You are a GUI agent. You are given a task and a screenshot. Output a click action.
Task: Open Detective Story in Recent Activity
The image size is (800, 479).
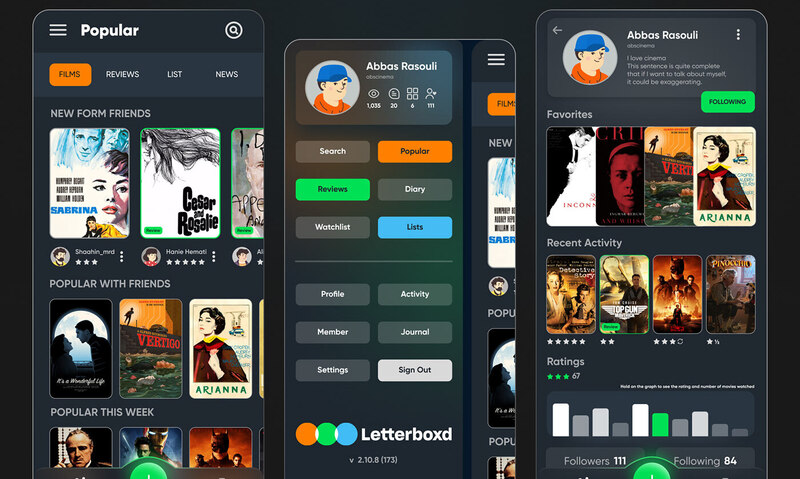pyautogui.click(x=571, y=294)
